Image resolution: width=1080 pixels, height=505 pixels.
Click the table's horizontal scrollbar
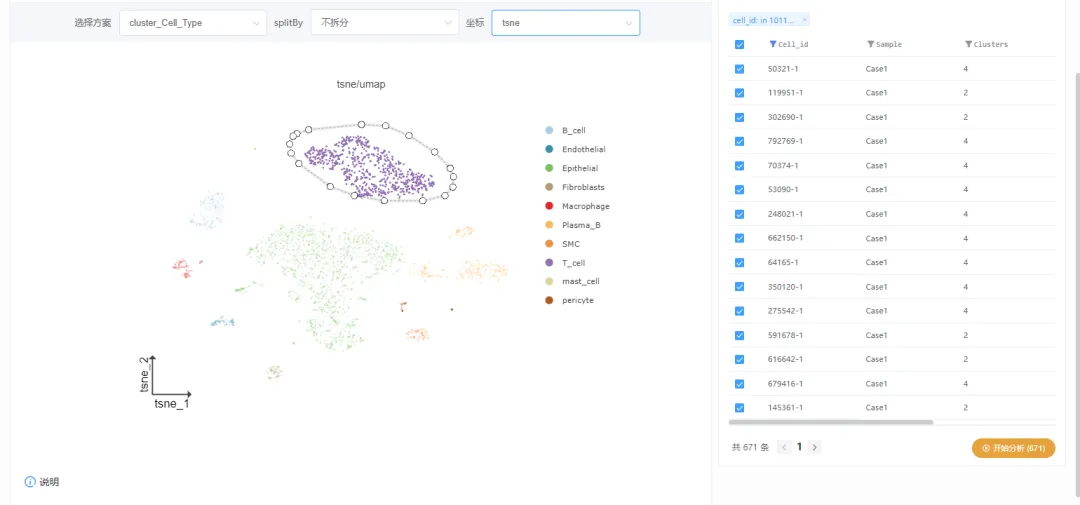coord(830,422)
